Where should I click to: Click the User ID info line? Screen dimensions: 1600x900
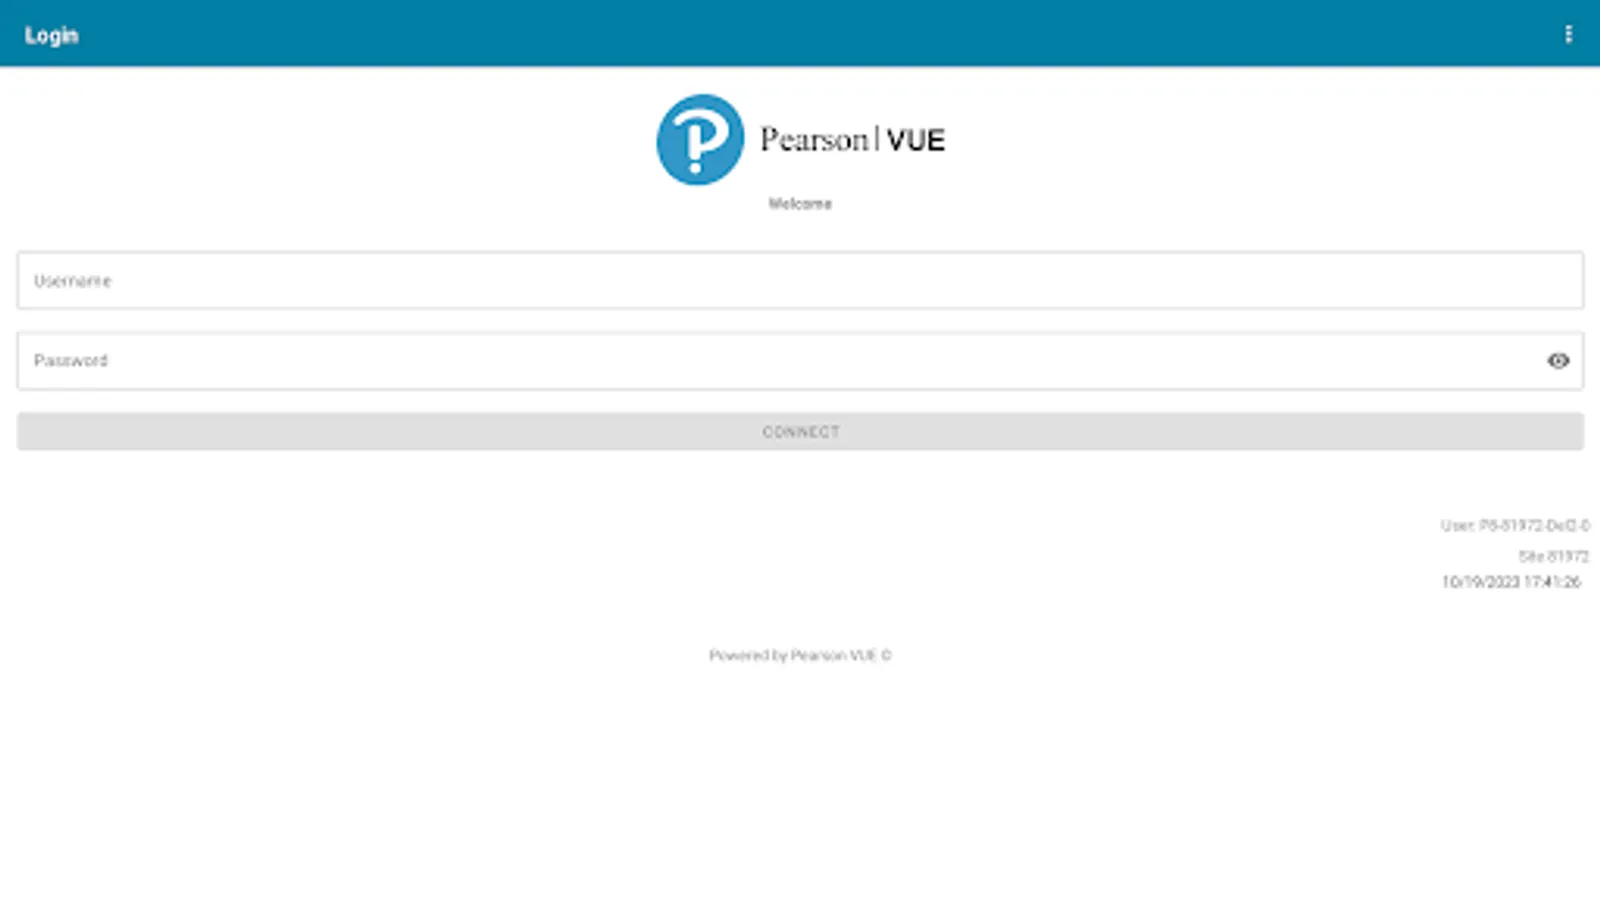1514,525
